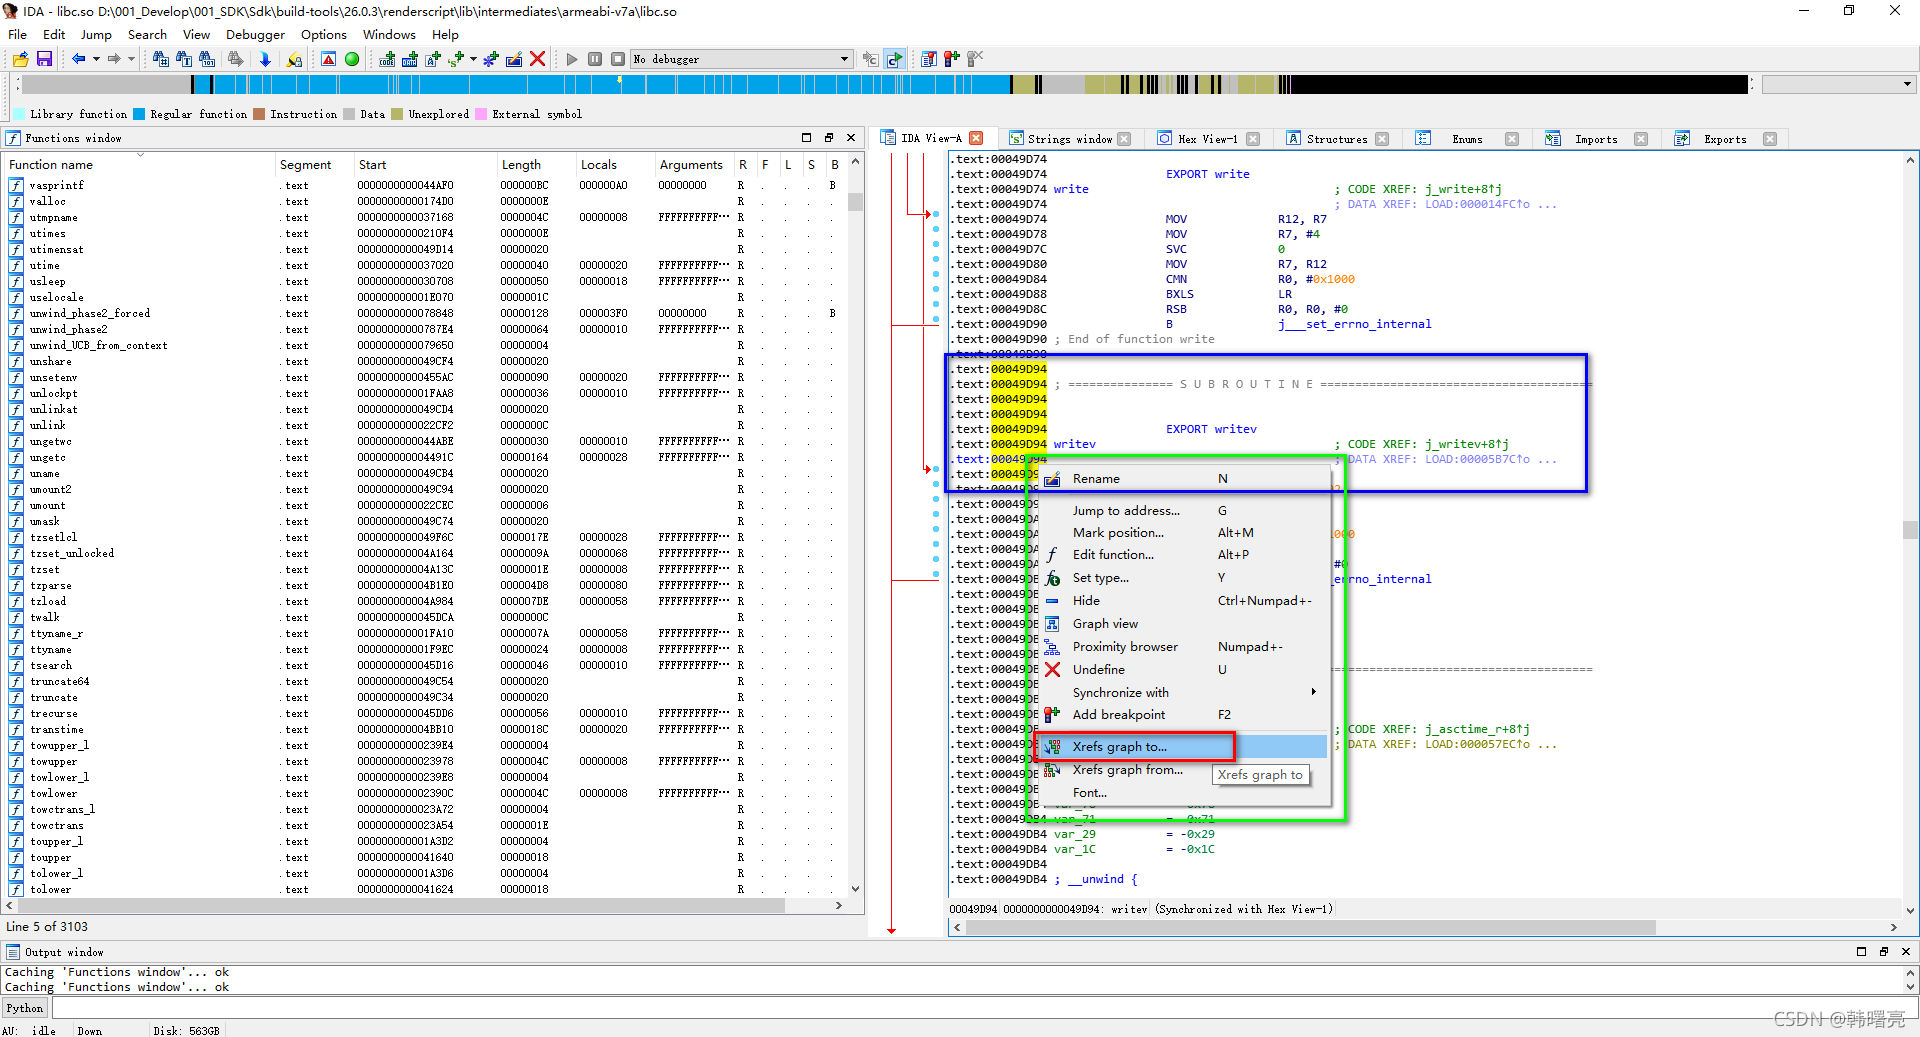Switch to the Hex View-1 tab
The width and height of the screenshot is (1920, 1037).
point(1206,138)
